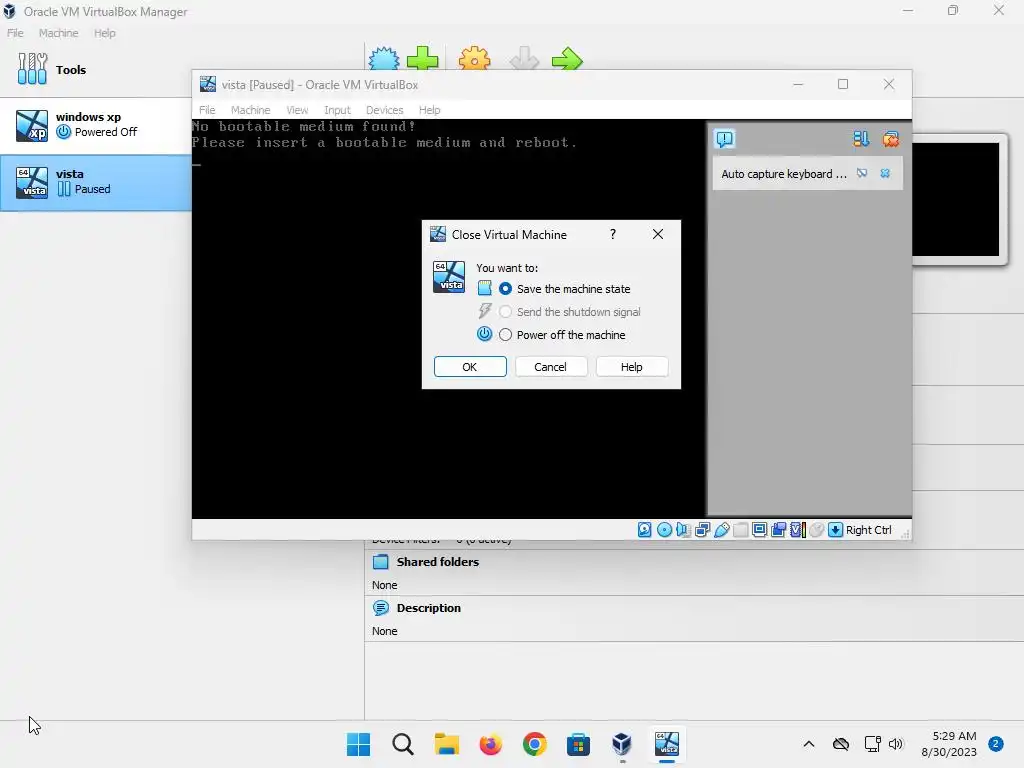Show hidden system tray icons
1024x768 pixels.
(808, 744)
